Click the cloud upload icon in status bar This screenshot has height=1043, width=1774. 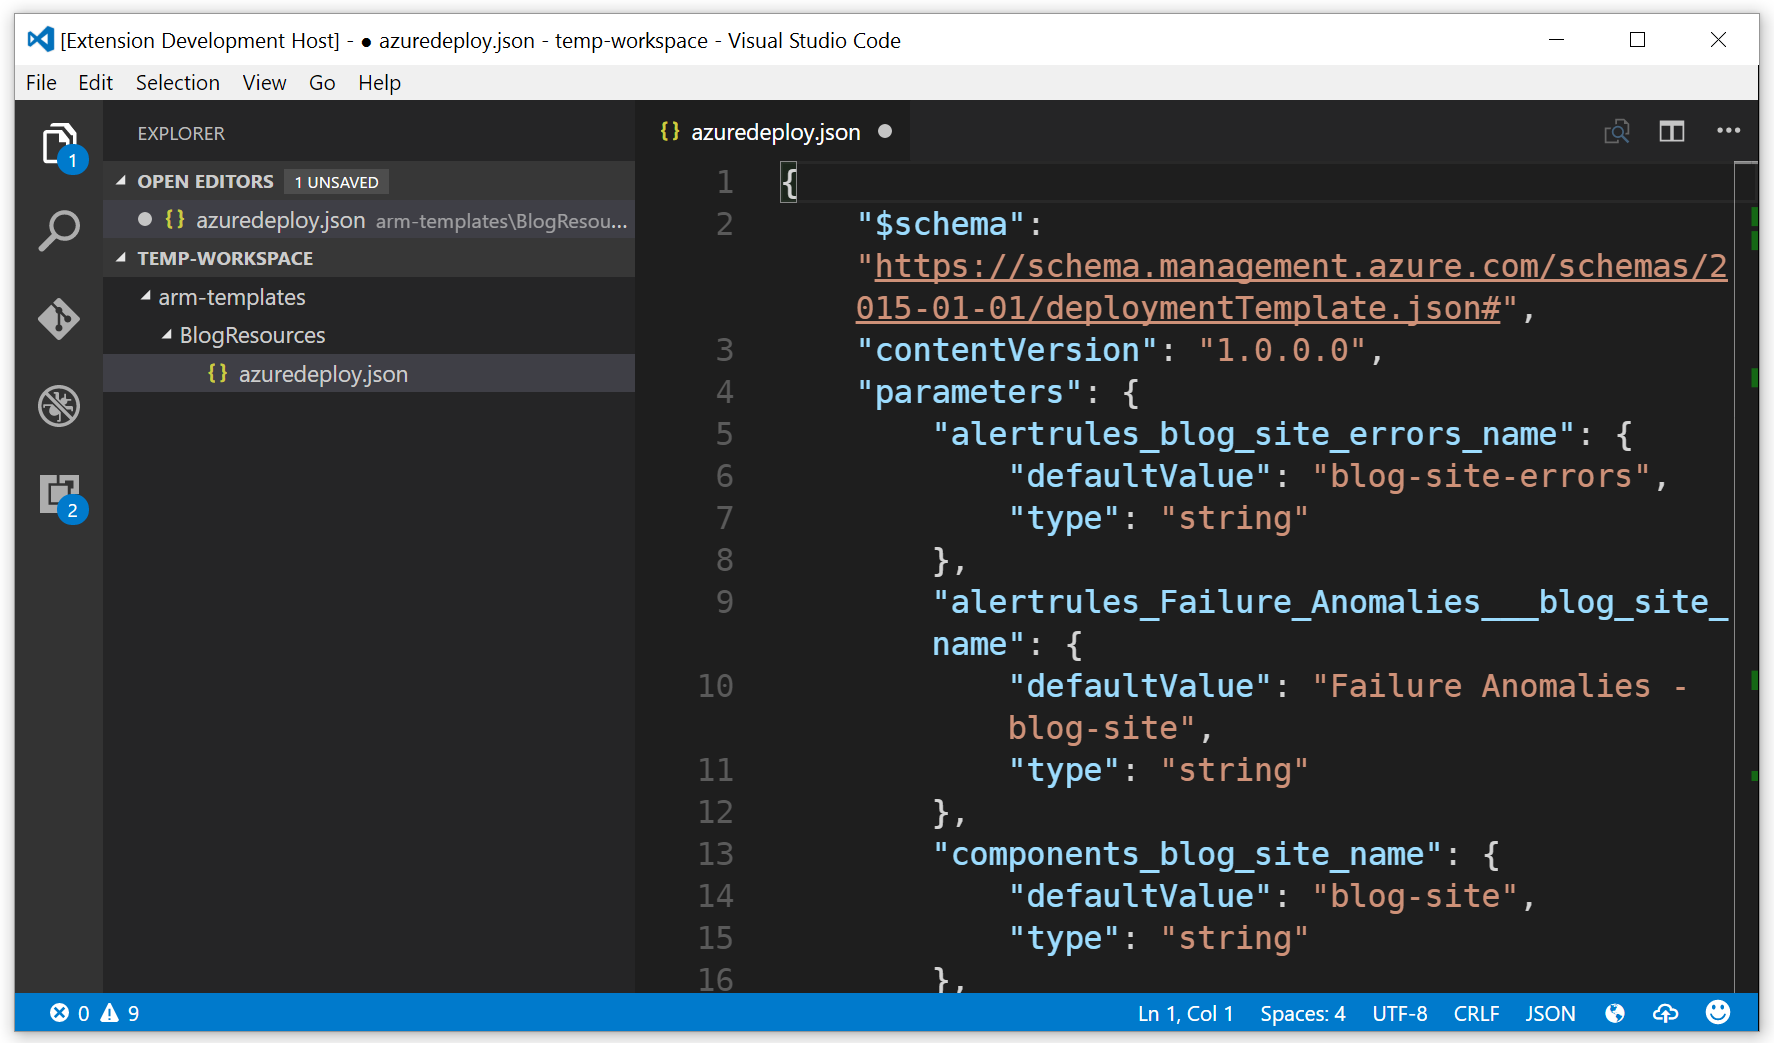pyautogui.click(x=1666, y=1013)
